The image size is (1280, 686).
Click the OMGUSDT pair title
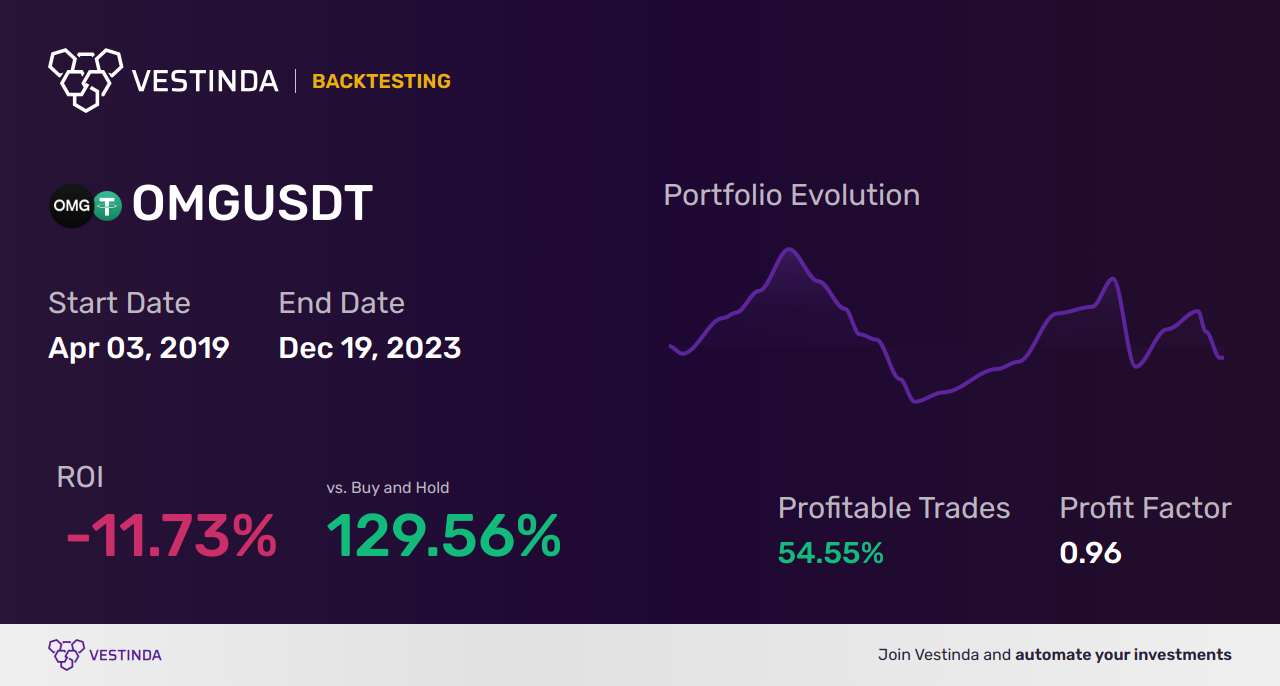[x=253, y=205]
